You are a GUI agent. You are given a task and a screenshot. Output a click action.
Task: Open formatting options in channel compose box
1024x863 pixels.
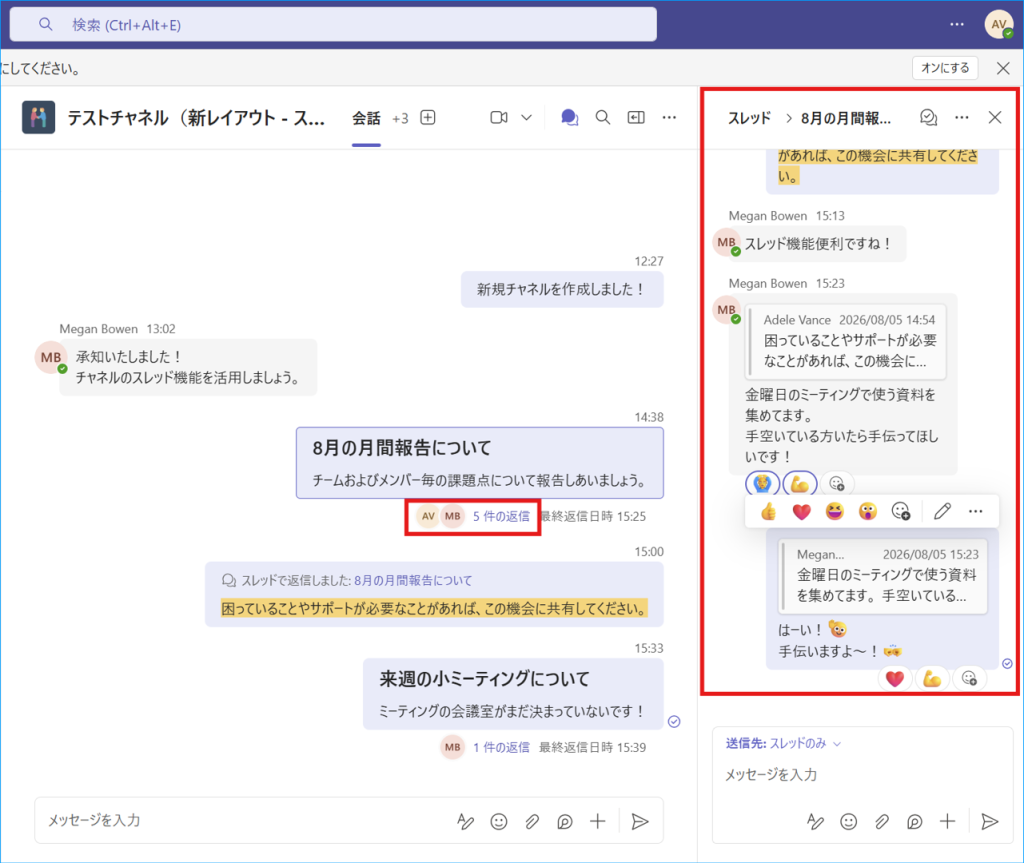click(466, 822)
